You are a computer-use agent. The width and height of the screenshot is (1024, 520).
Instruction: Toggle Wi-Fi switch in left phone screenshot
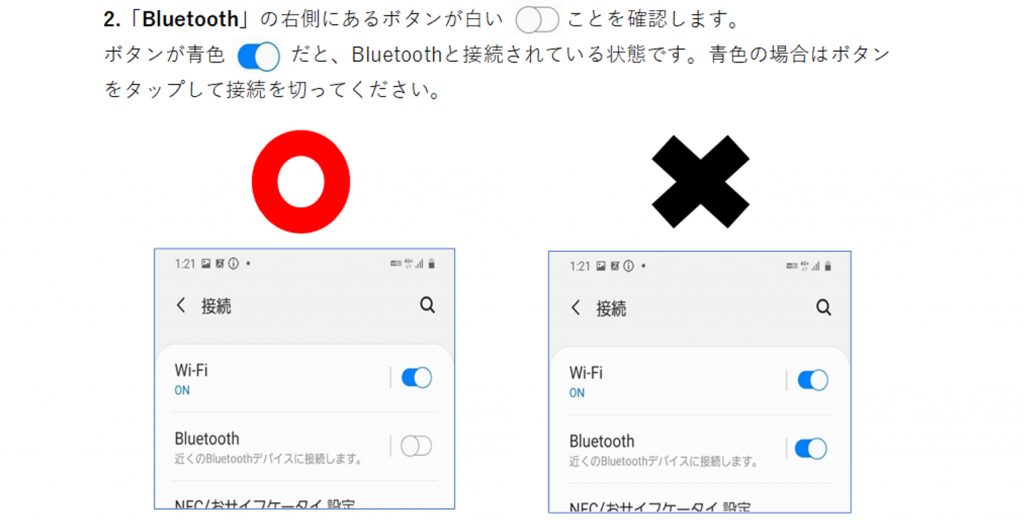(417, 378)
